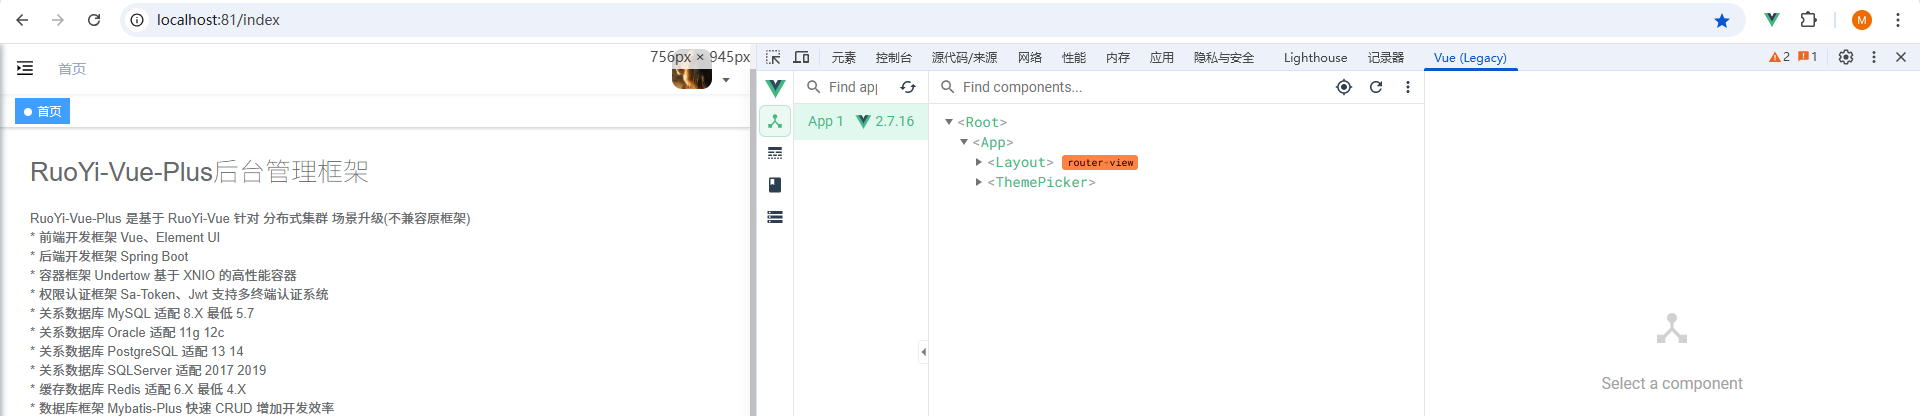Screen dimensions: 1920x416
Task: Activate select component in page target
Action: point(1344,87)
